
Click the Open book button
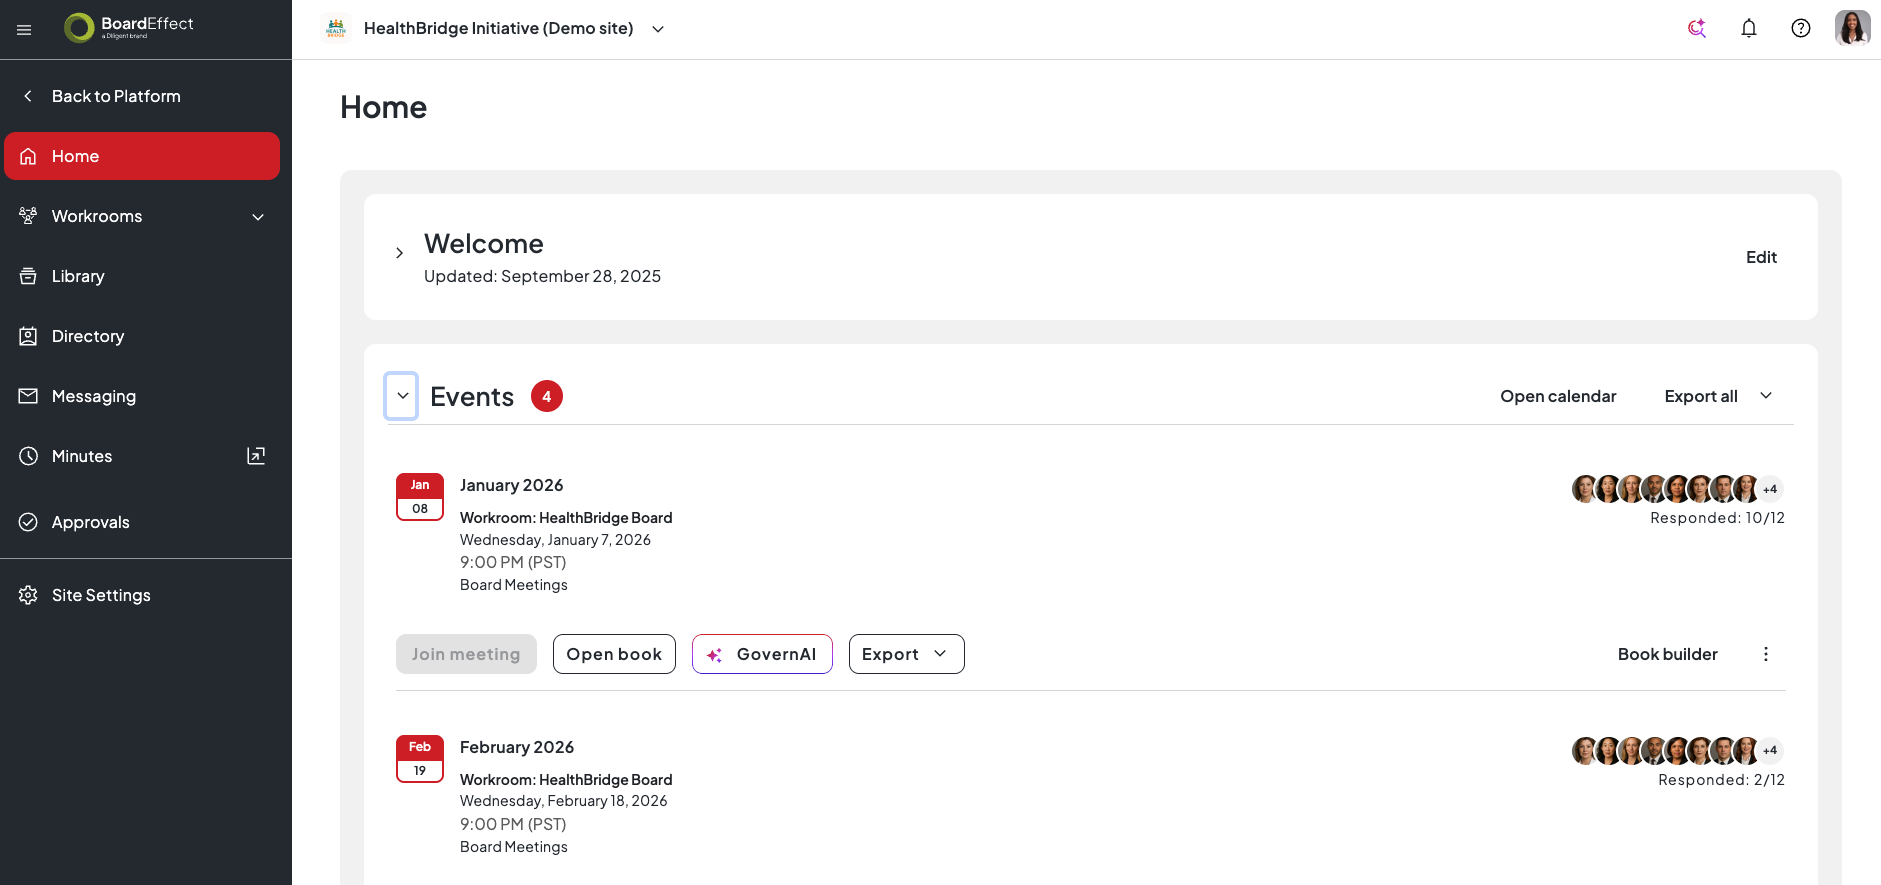[614, 654]
